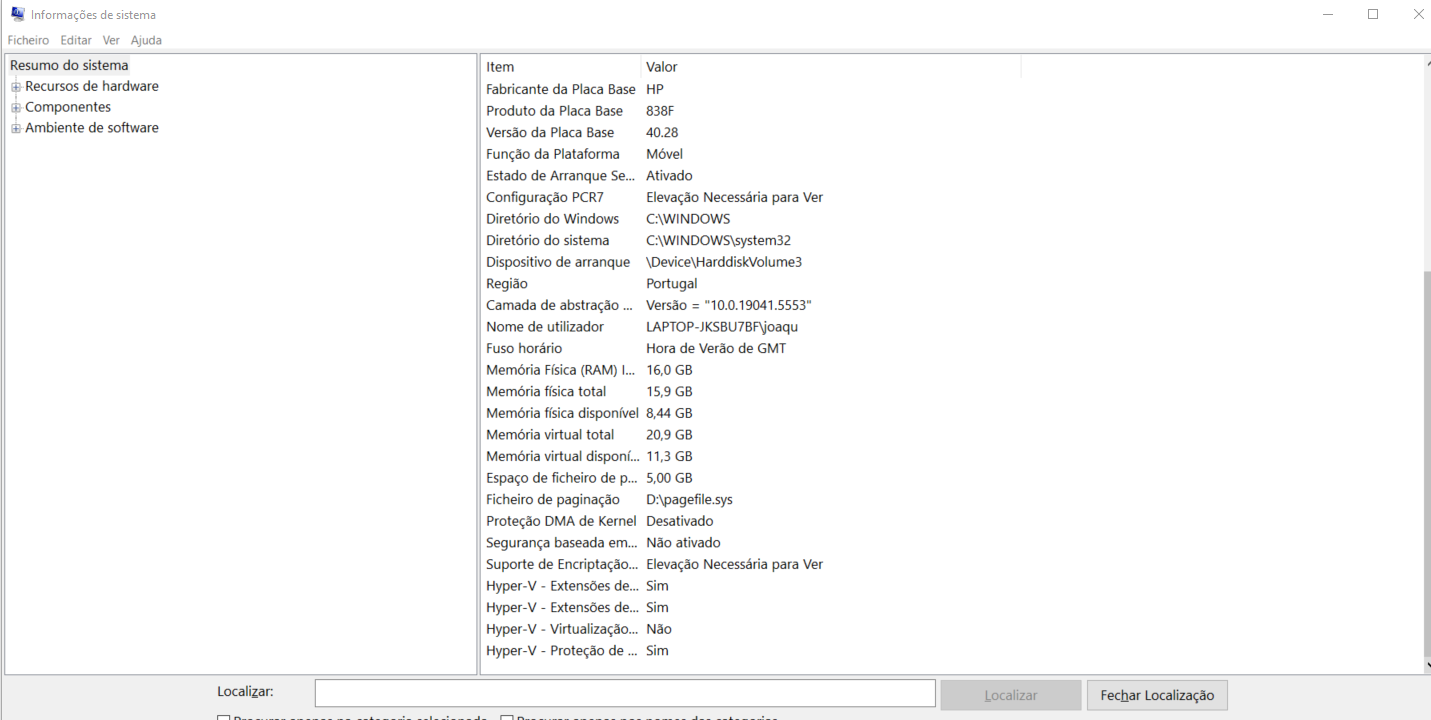Select the Produto da Placa Base row

(751, 111)
